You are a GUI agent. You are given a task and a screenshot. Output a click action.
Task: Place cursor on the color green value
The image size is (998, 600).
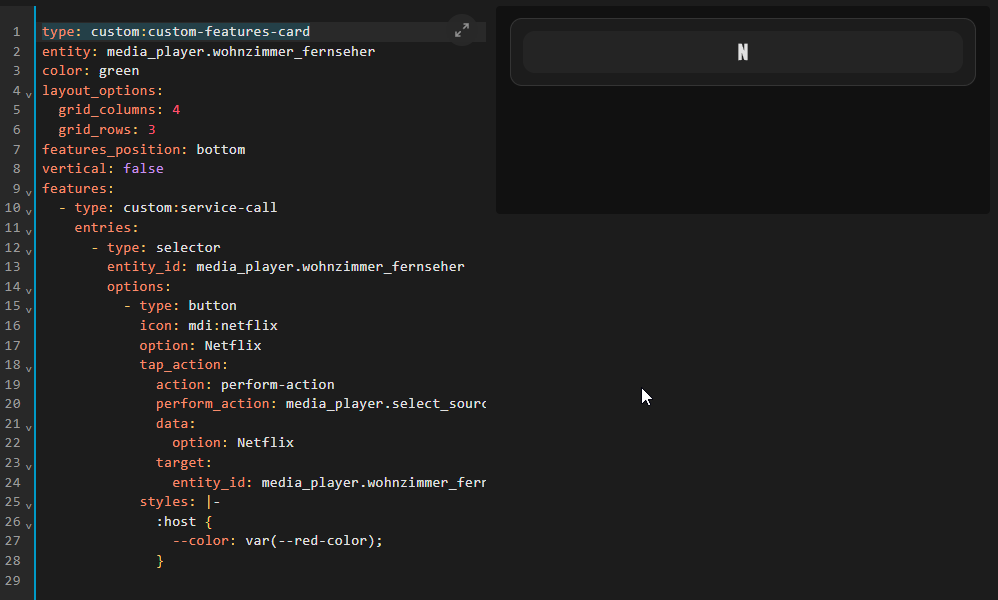(119, 71)
